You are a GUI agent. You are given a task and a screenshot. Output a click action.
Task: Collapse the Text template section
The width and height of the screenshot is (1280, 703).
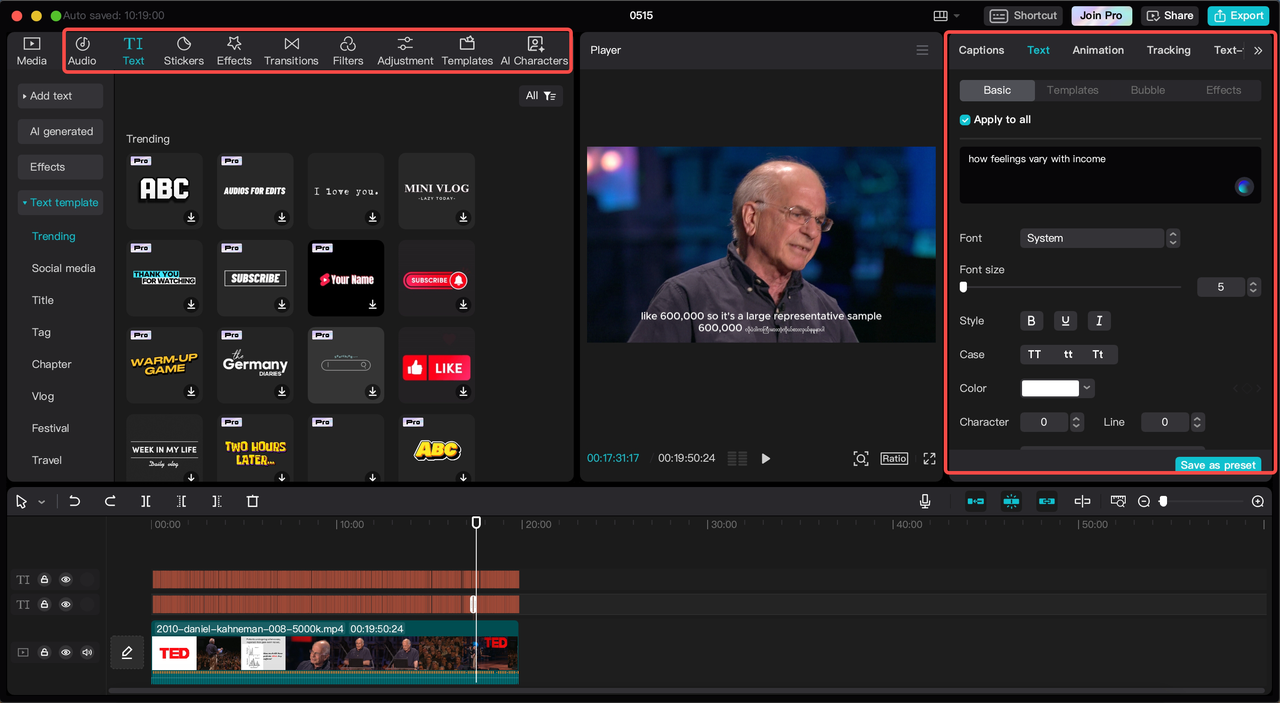coord(60,203)
